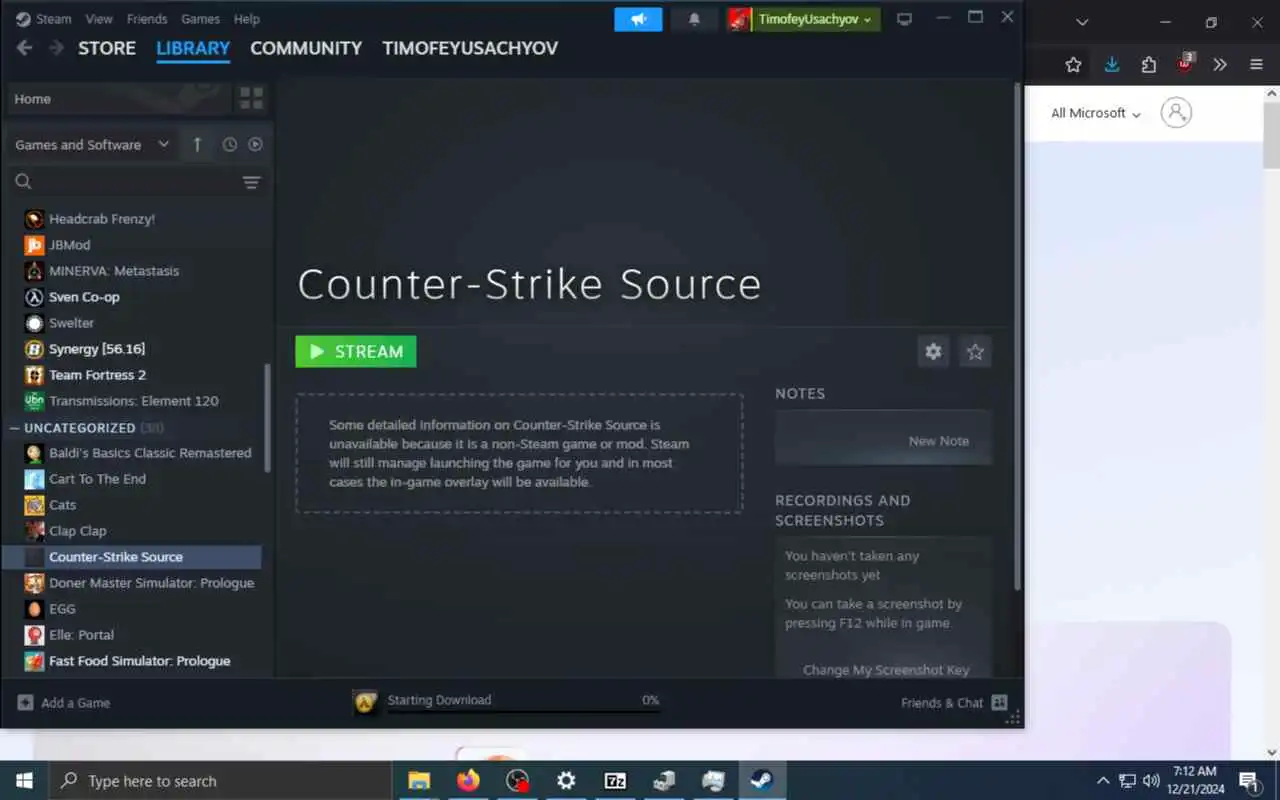Expand the All Microsoft dropdown in the browser
This screenshot has width=1280, height=800.
[1095, 113]
